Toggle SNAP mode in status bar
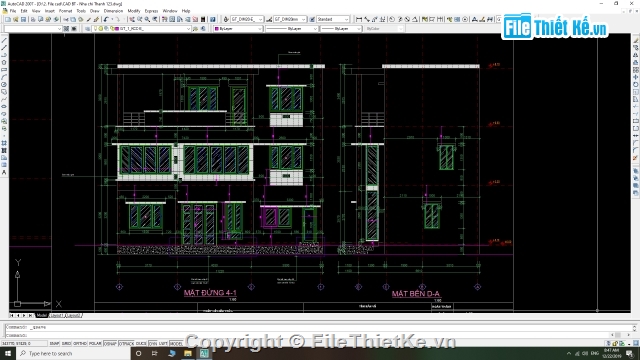 (54, 344)
